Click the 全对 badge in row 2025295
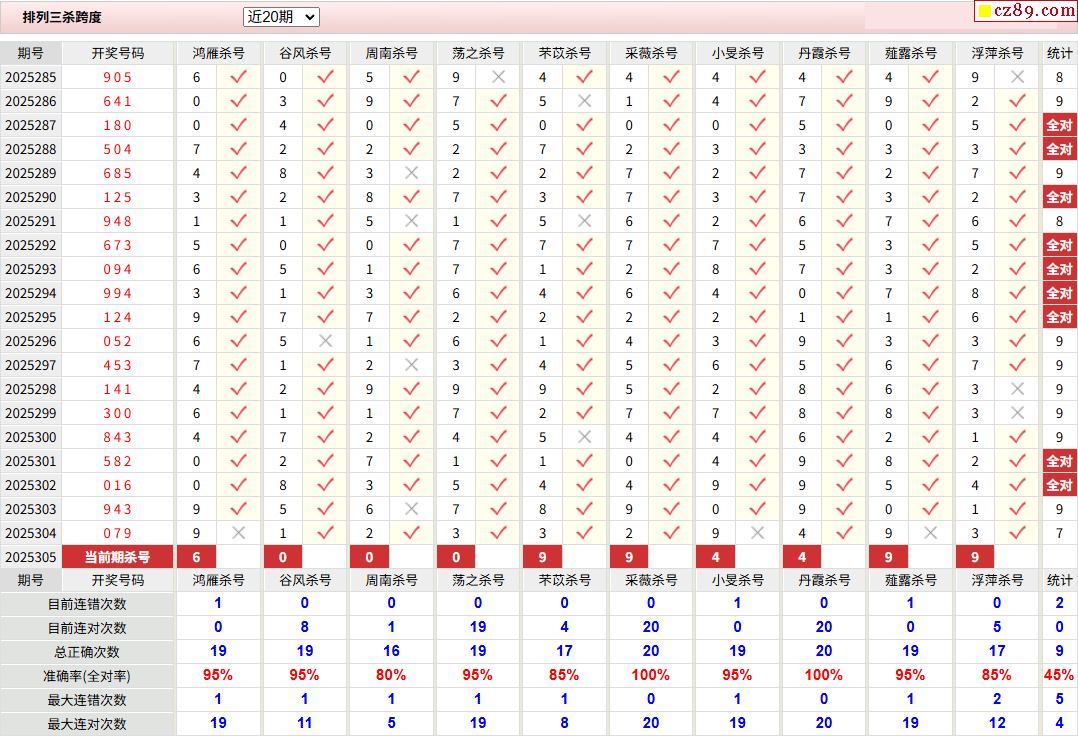Viewport: 1078px width, 740px height. point(1059,317)
